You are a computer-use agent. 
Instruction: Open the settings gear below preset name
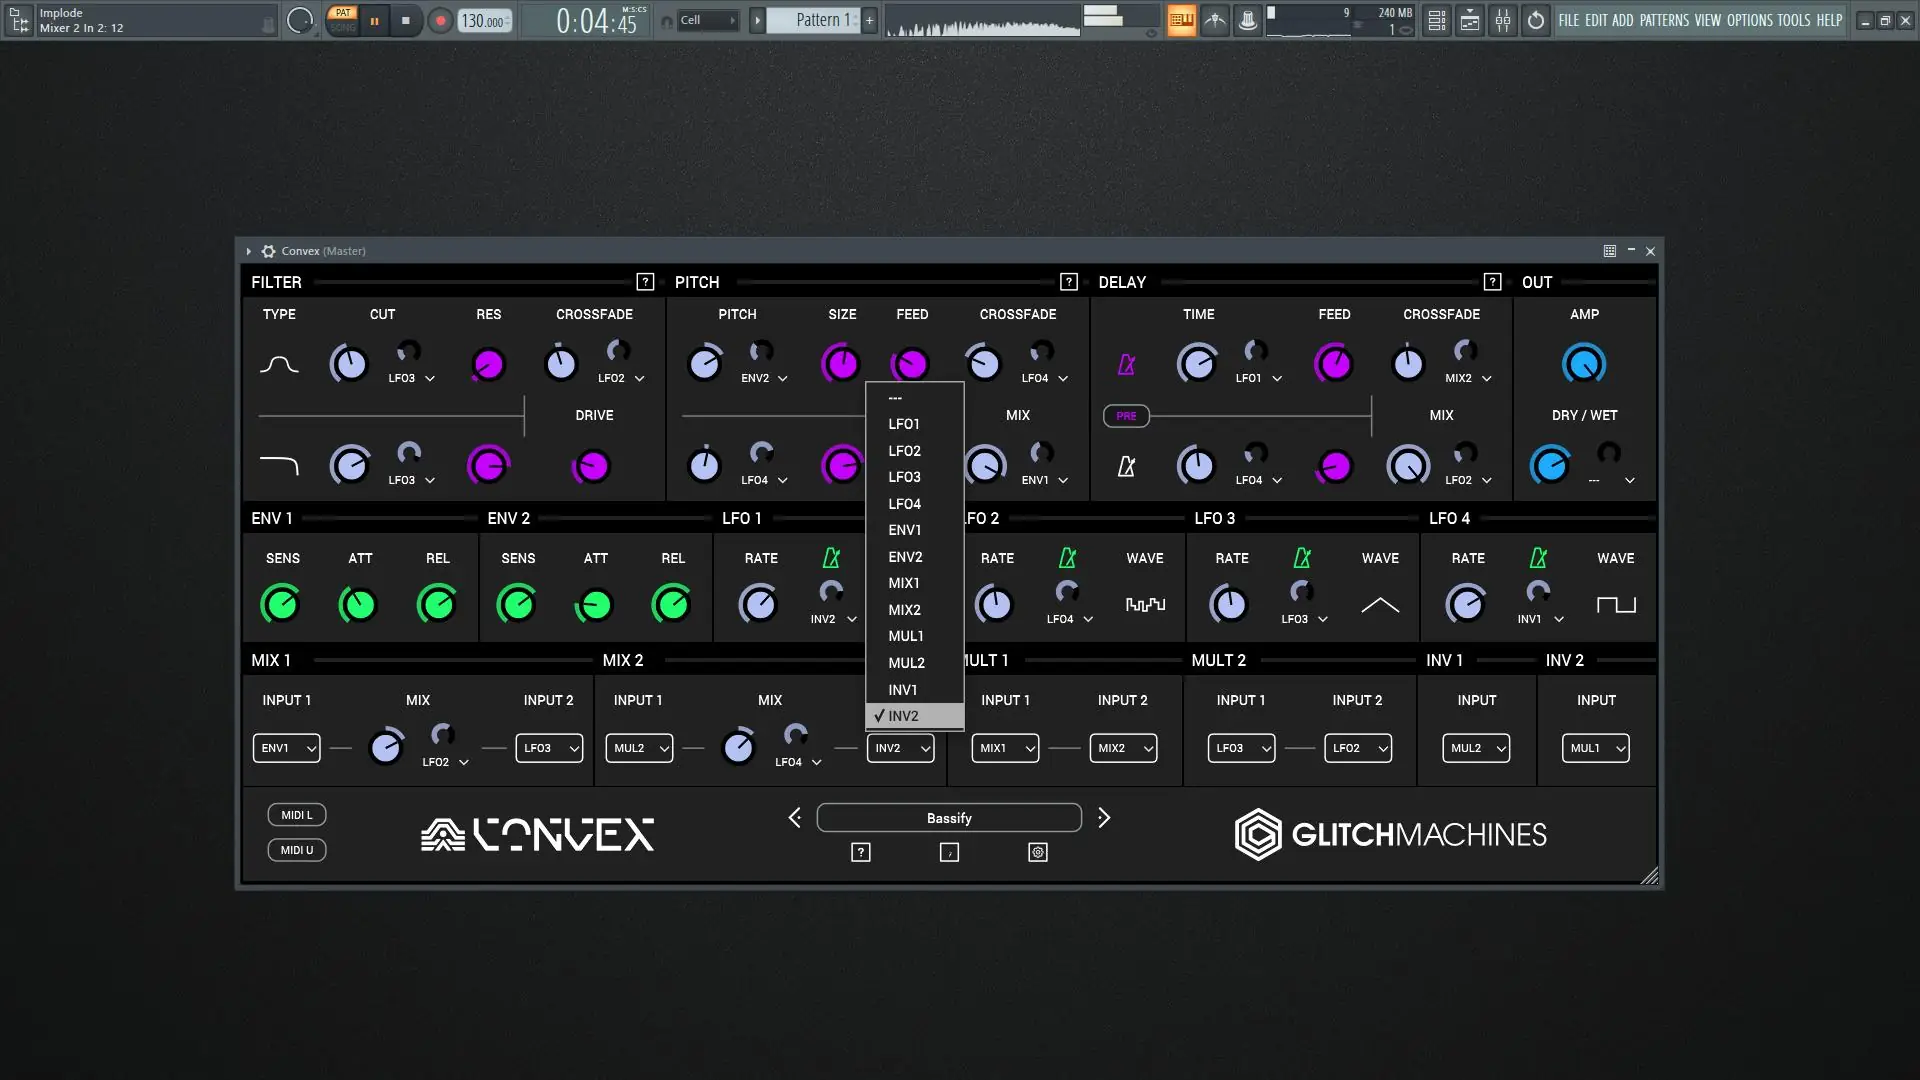pyautogui.click(x=1038, y=852)
